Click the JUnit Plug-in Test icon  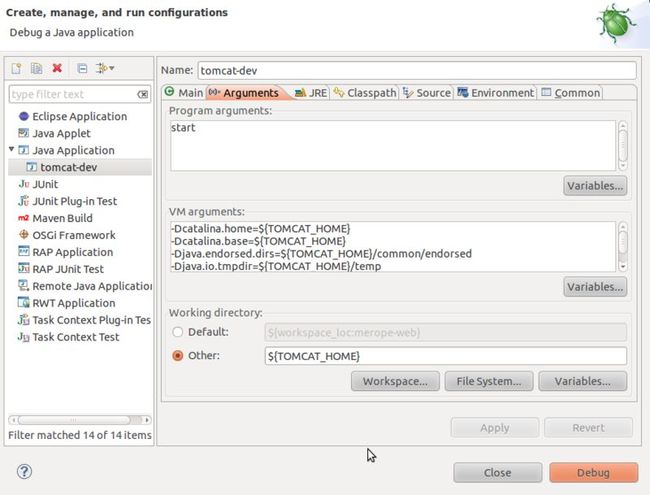click(24, 201)
